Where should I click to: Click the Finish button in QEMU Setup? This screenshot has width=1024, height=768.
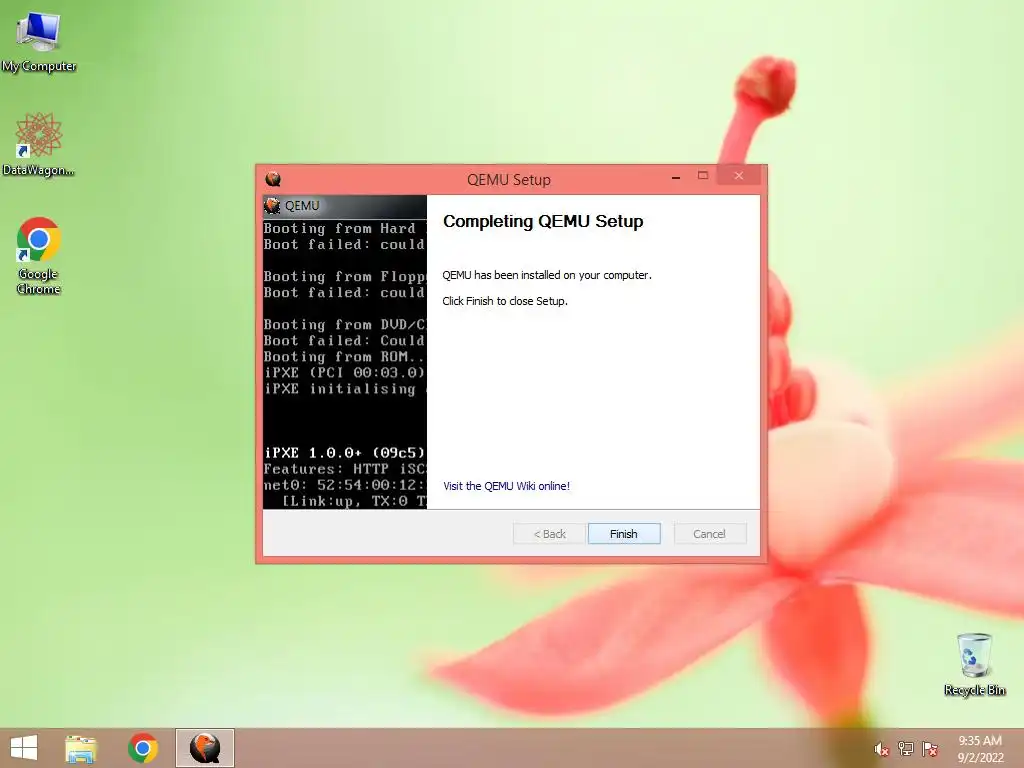[x=624, y=534]
